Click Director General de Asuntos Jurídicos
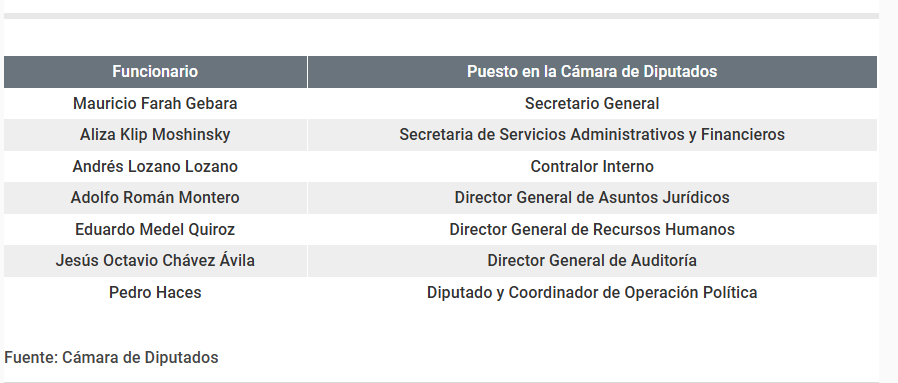 click(x=592, y=198)
